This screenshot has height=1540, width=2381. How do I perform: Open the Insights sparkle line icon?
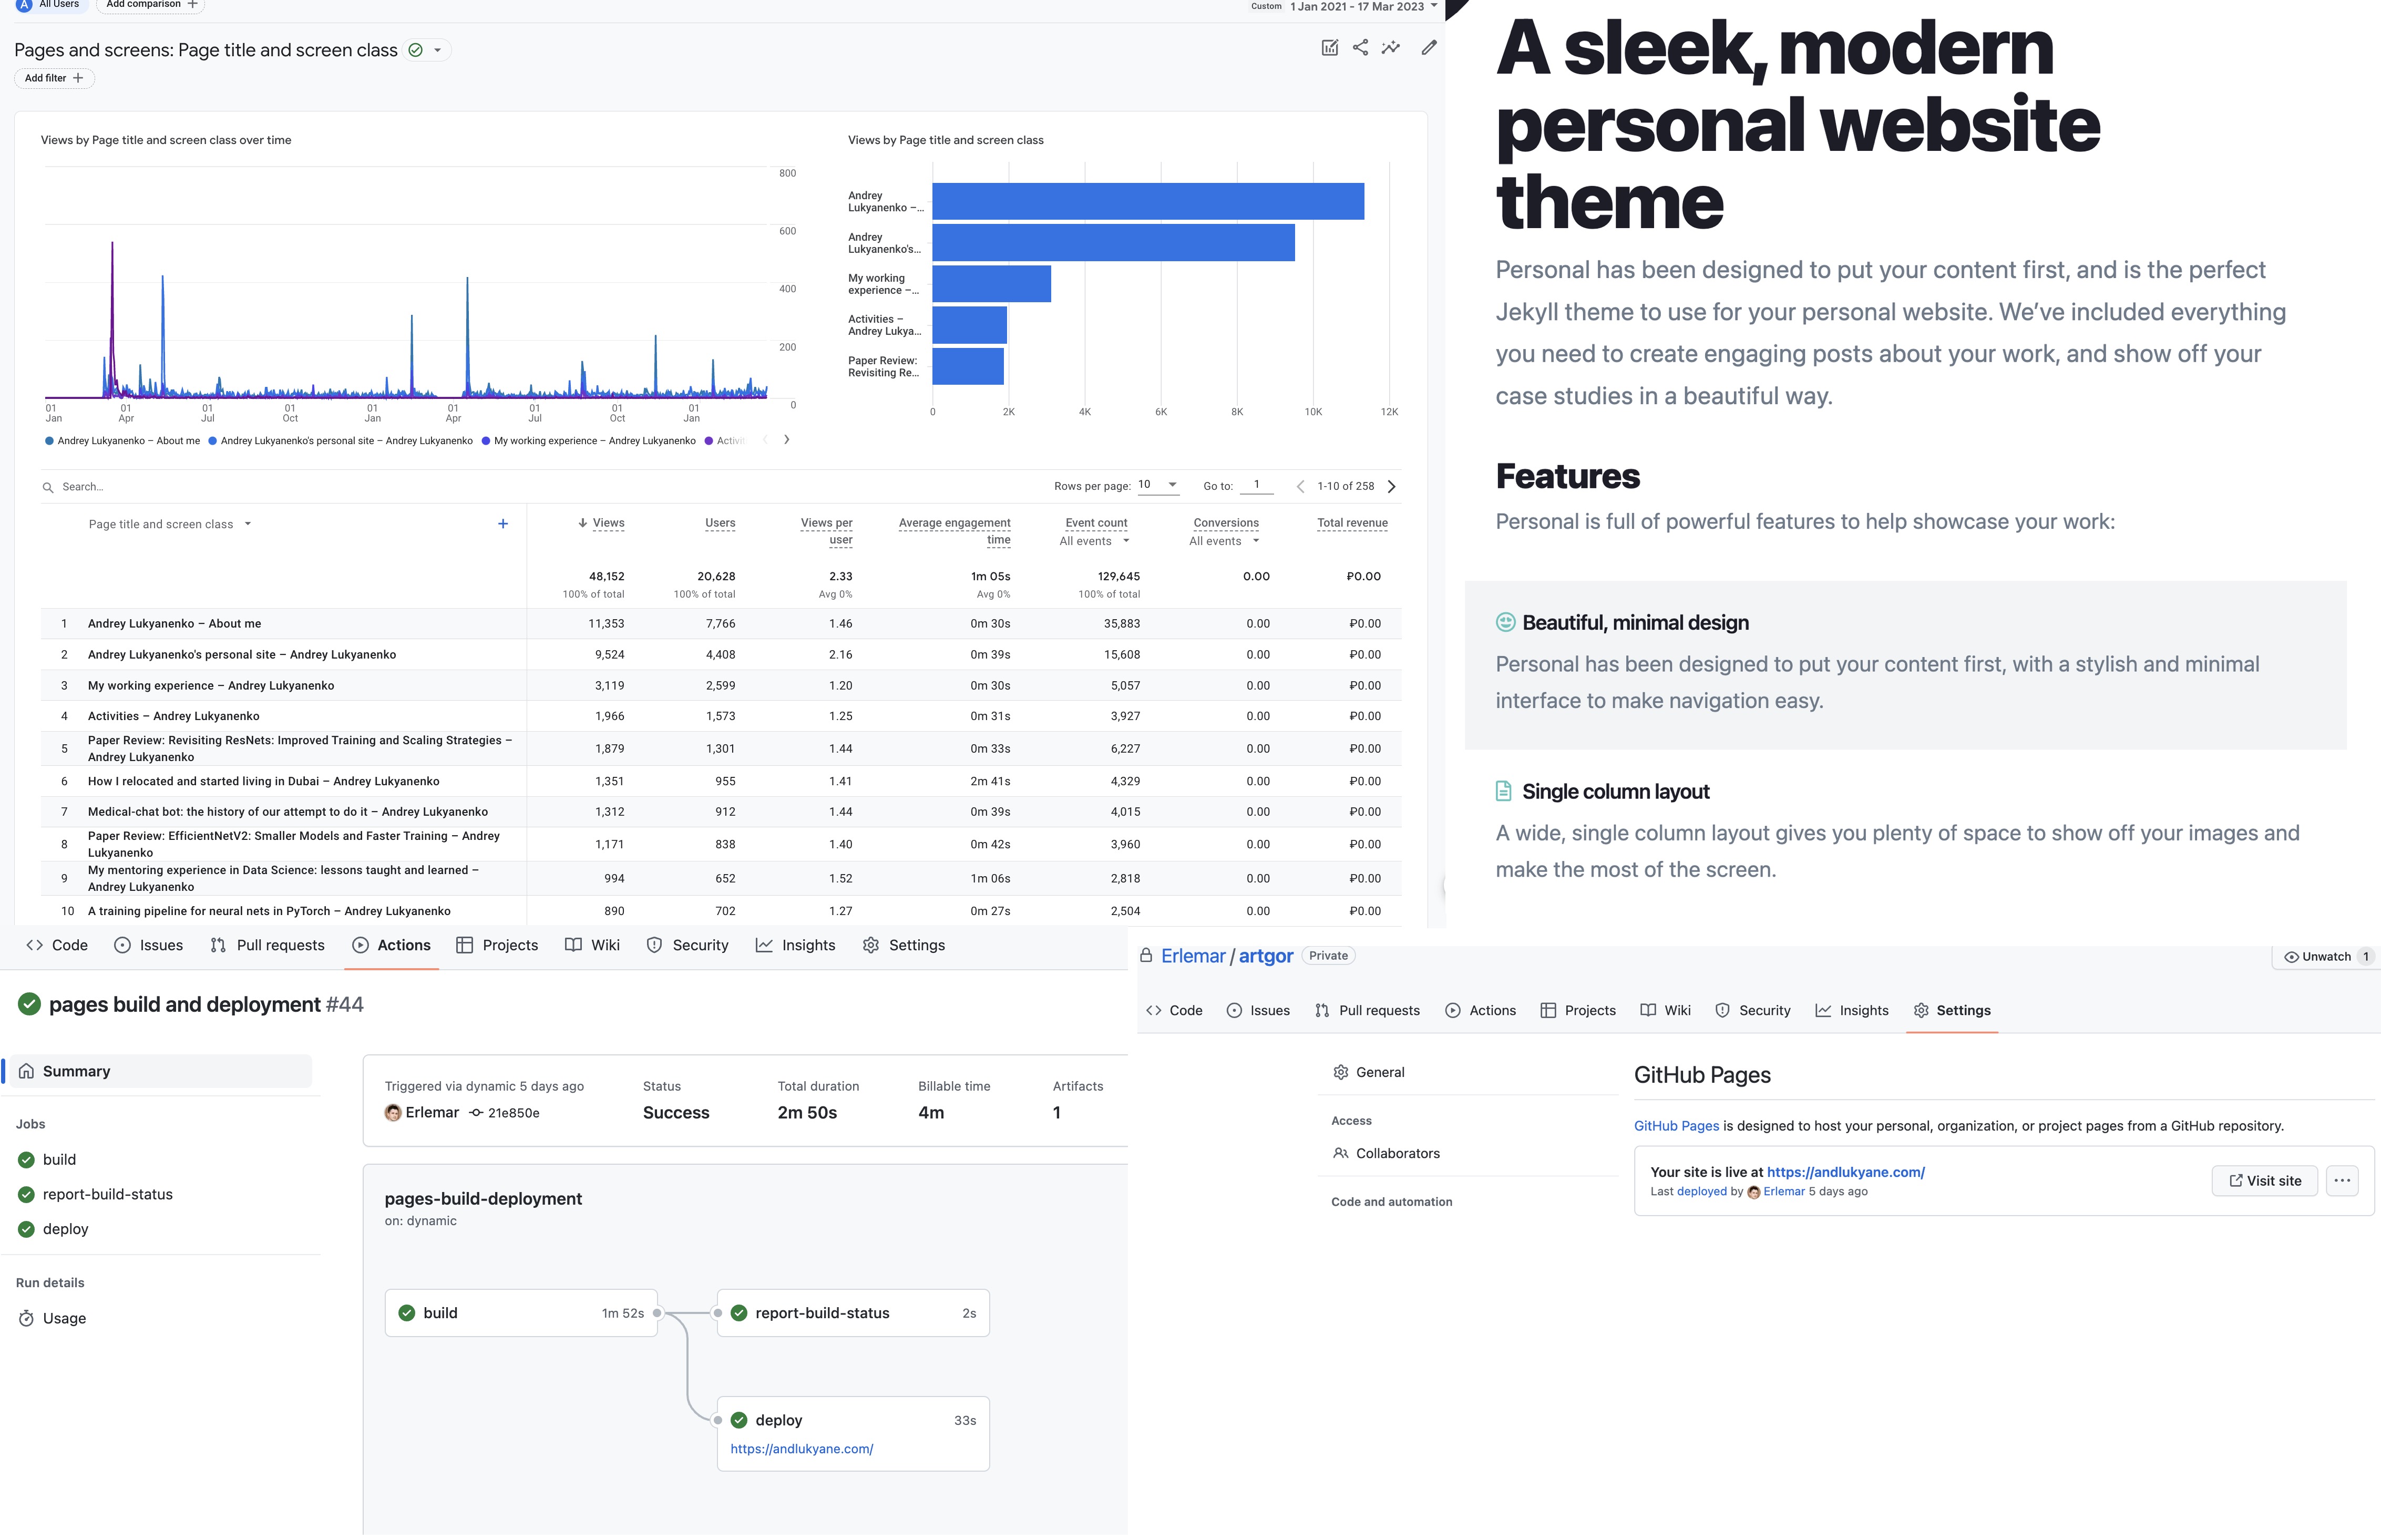(x=1391, y=47)
